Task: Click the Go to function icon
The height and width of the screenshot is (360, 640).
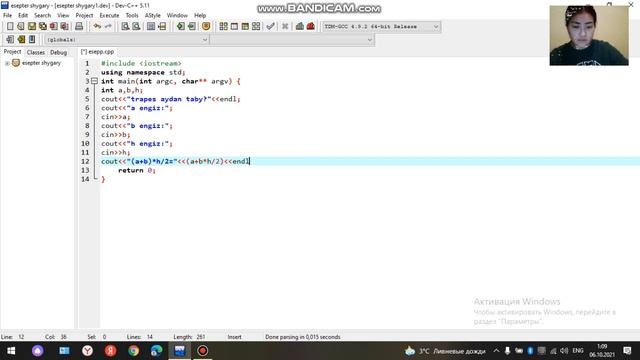Action: [151, 27]
